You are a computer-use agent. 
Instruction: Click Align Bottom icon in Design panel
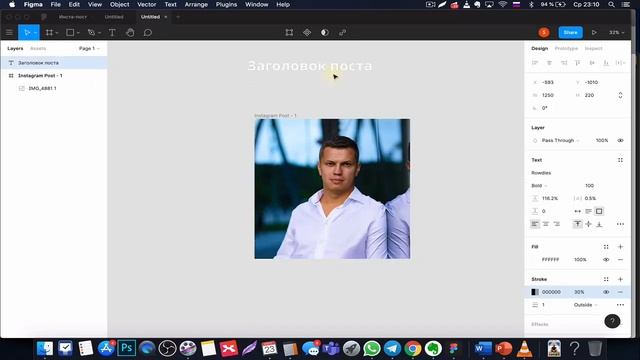point(606,63)
